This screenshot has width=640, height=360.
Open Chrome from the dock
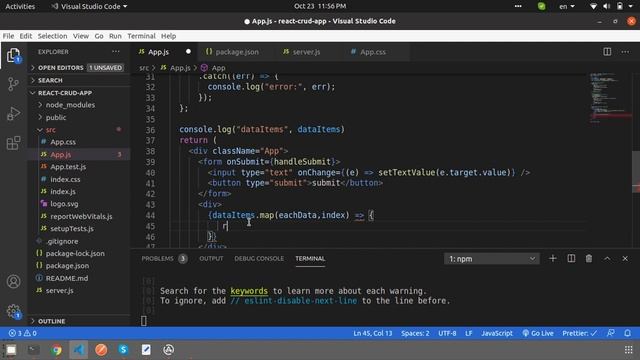tap(56, 350)
